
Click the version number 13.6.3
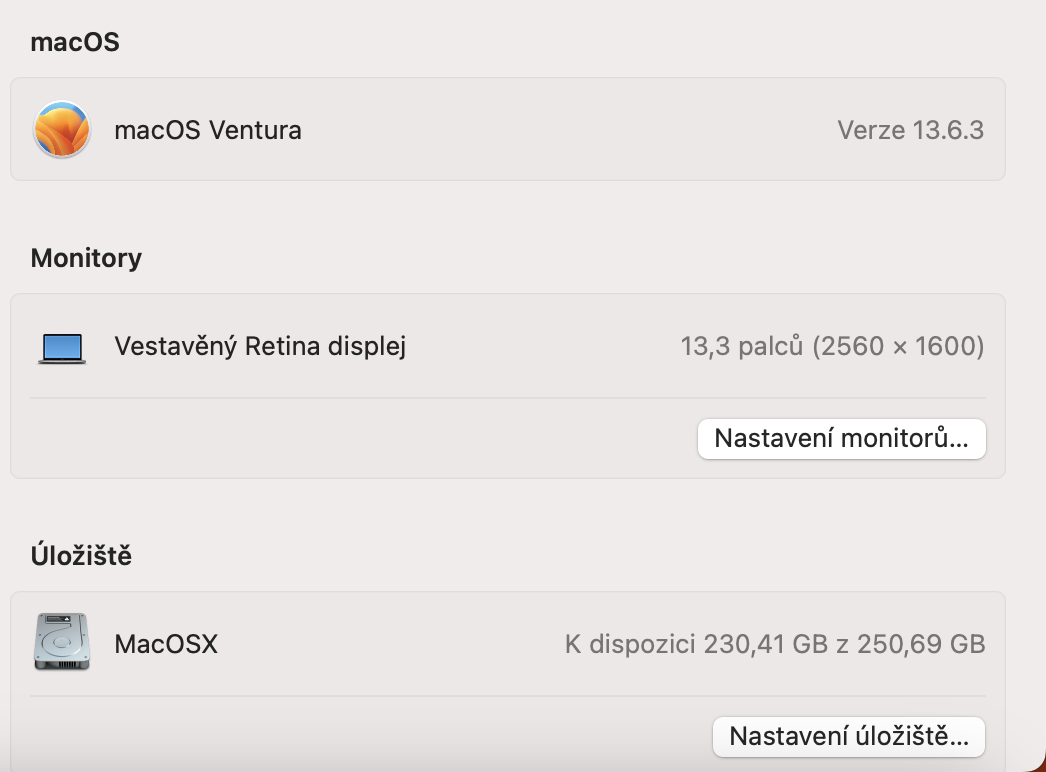point(948,130)
